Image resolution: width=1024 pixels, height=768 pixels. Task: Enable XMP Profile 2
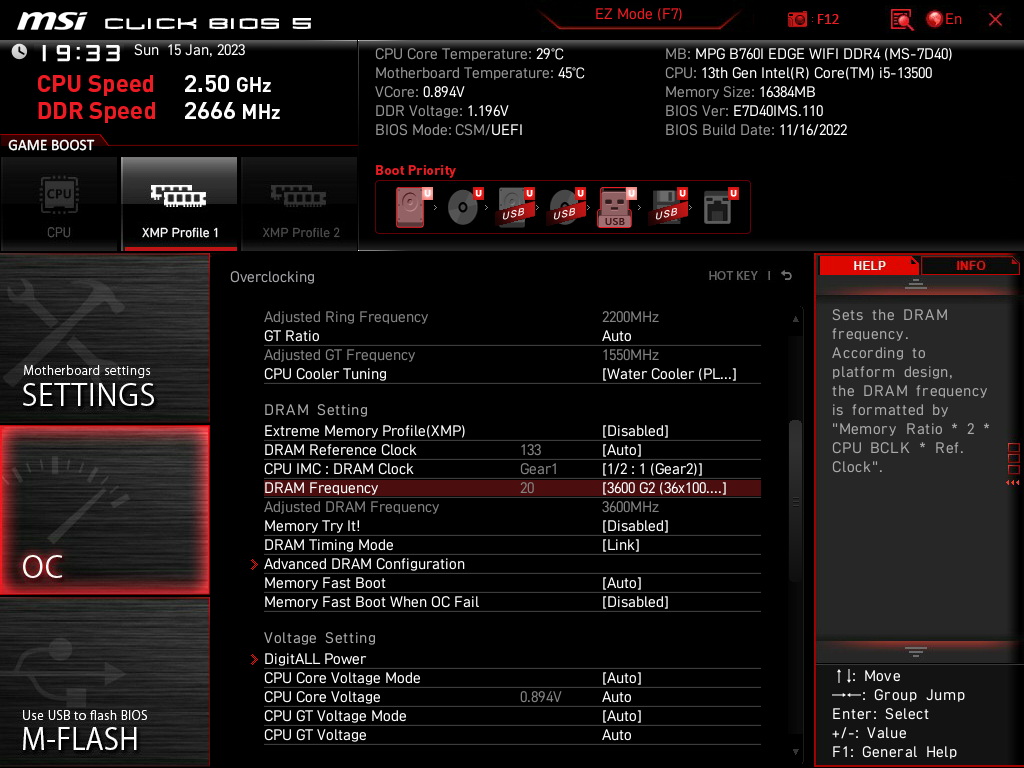pos(300,204)
